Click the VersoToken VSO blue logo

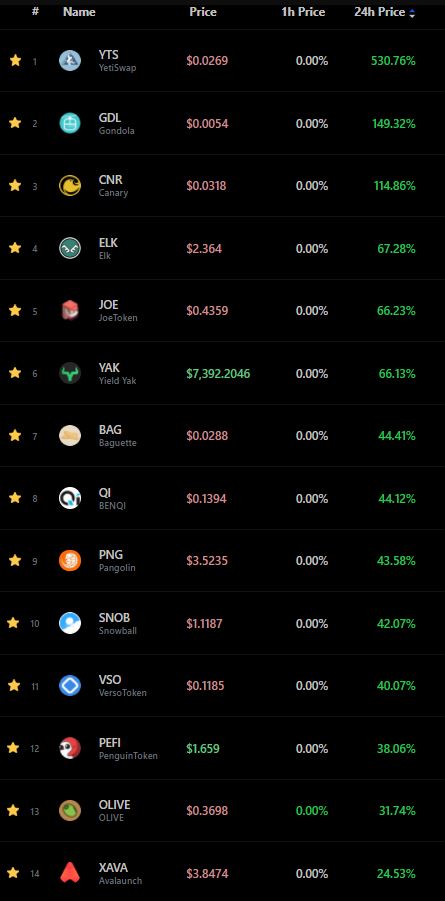tap(70, 686)
